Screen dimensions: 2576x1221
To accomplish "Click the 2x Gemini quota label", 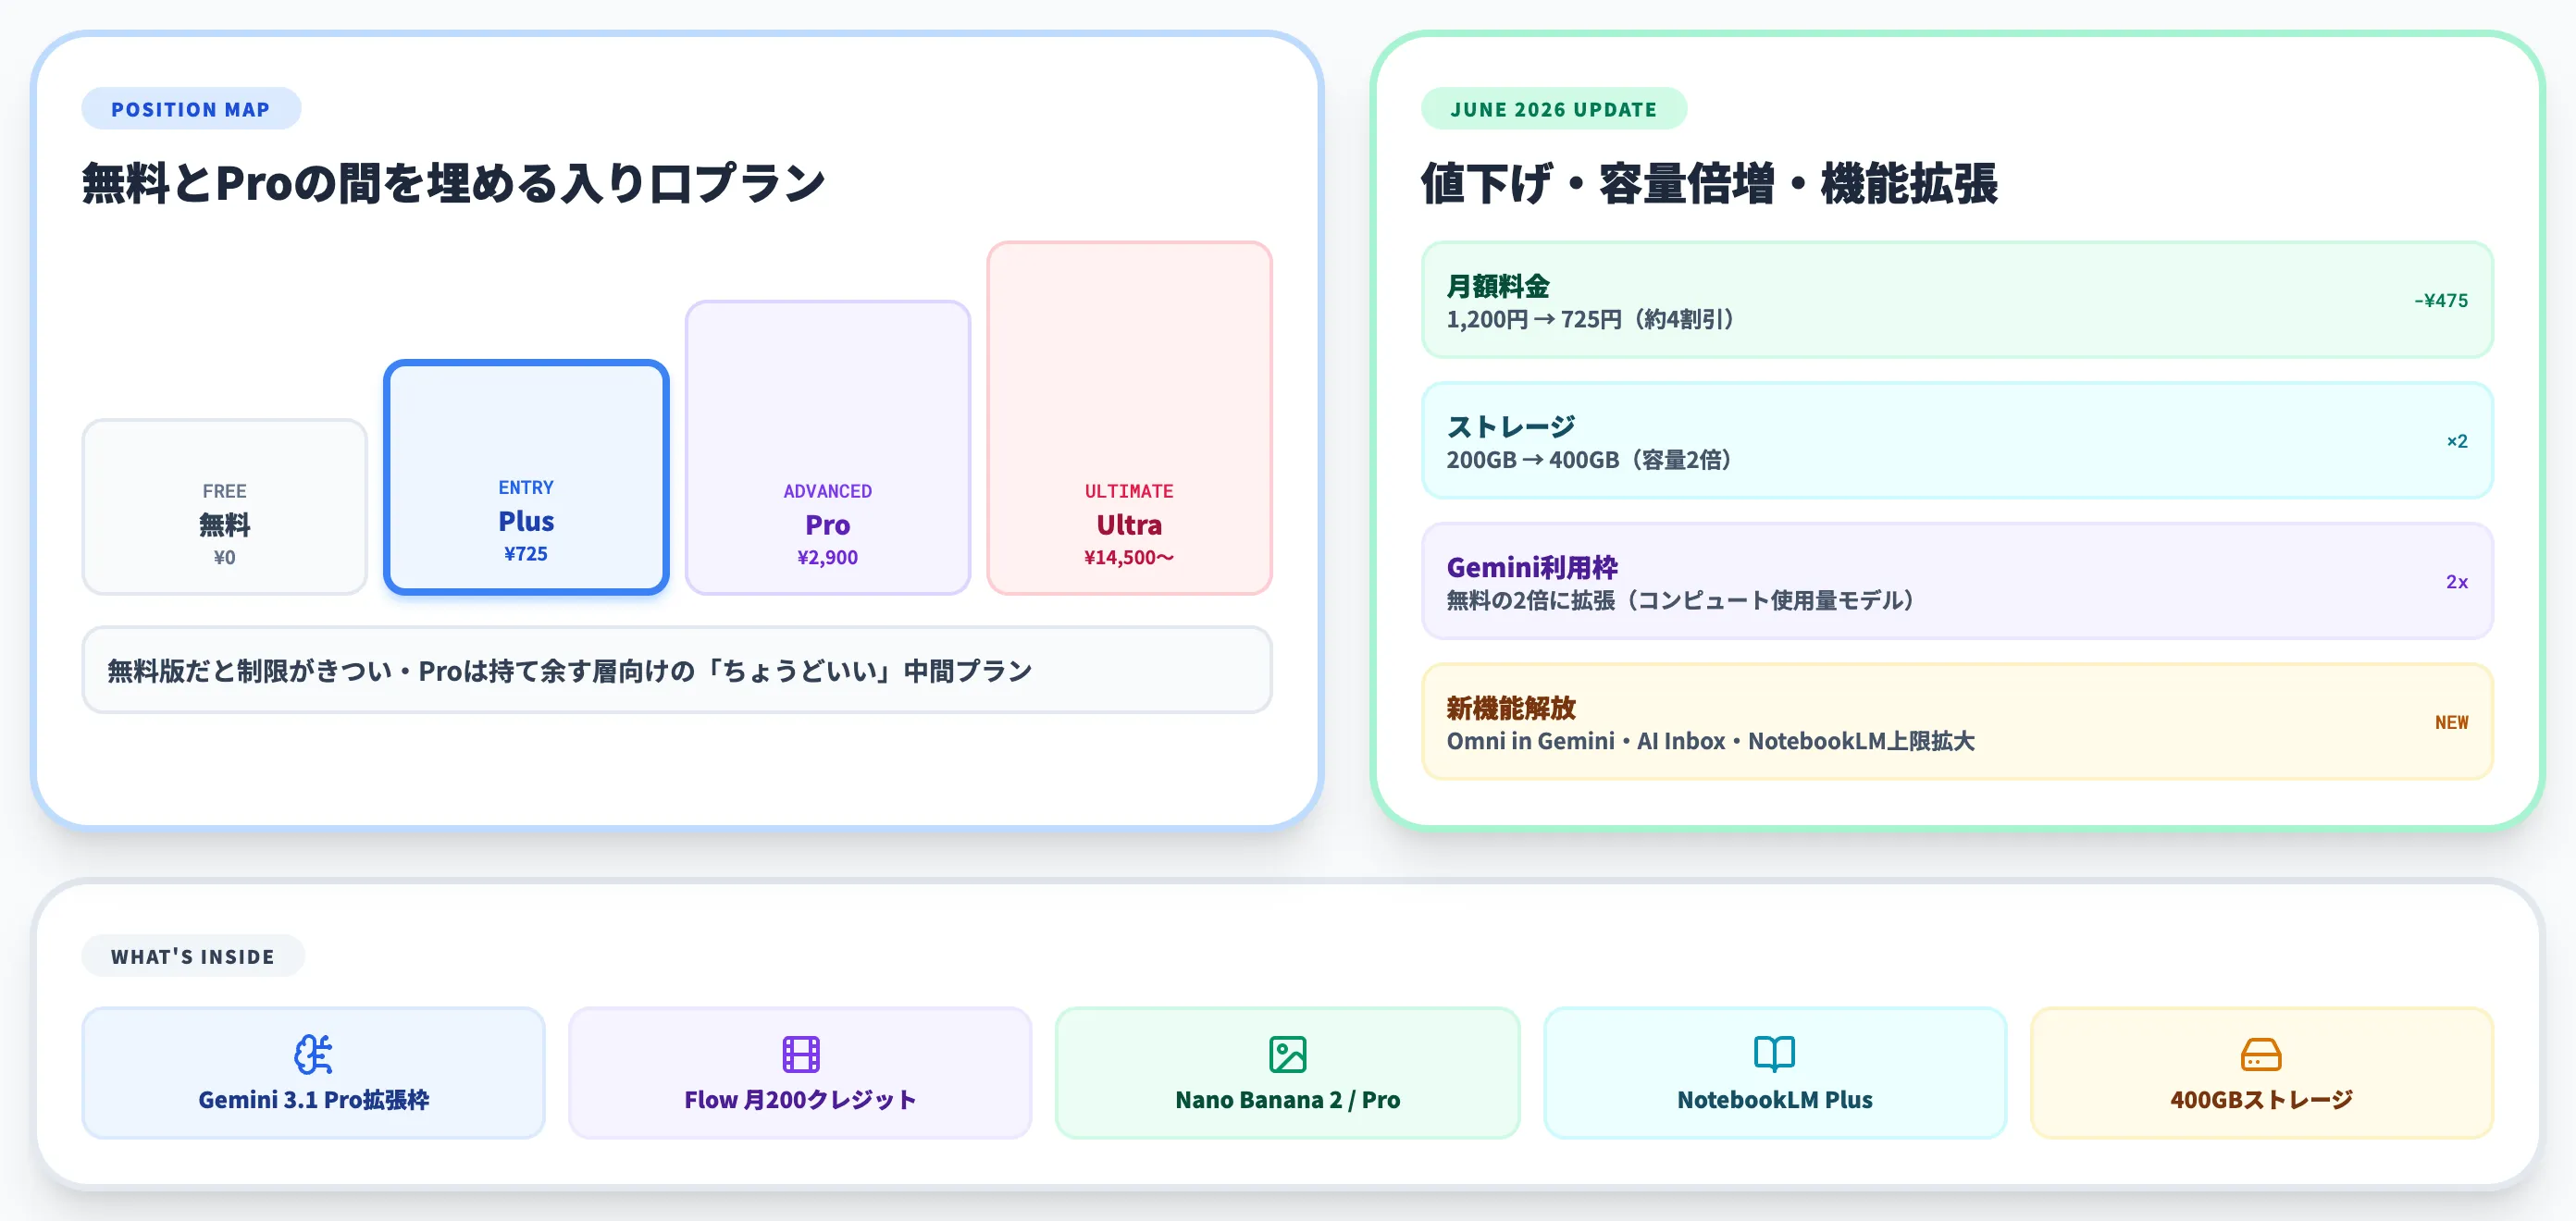I will pos(2457,581).
